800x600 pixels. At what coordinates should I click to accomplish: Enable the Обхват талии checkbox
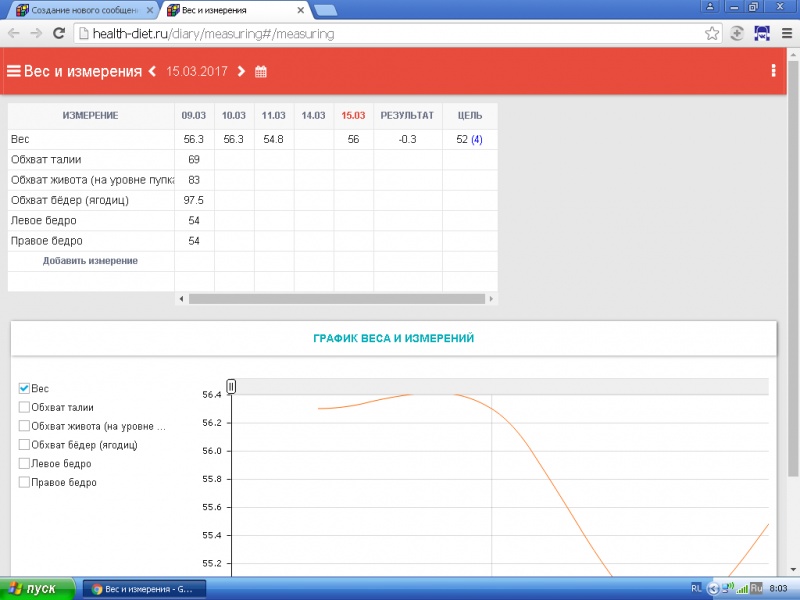pos(25,407)
